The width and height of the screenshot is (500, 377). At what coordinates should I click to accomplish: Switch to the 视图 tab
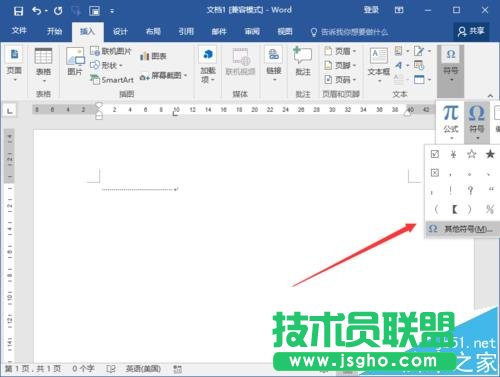click(x=285, y=32)
